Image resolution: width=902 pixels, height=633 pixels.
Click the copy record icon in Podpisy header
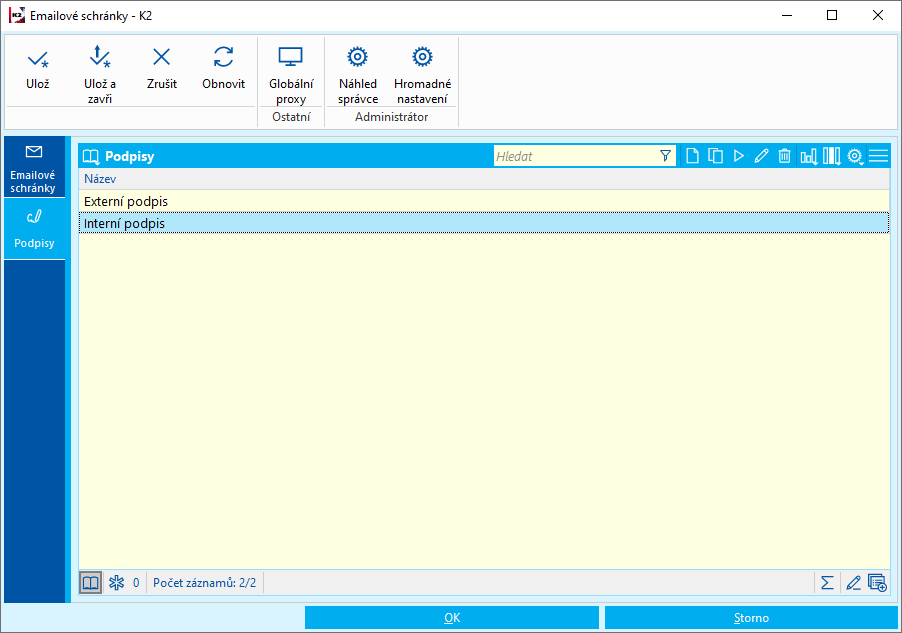(715, 156)
